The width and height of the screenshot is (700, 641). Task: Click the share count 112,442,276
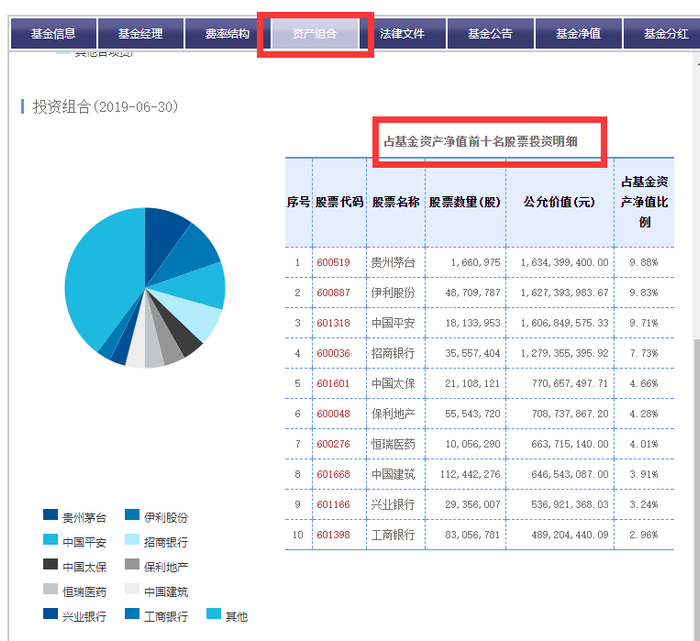point(470,474)
